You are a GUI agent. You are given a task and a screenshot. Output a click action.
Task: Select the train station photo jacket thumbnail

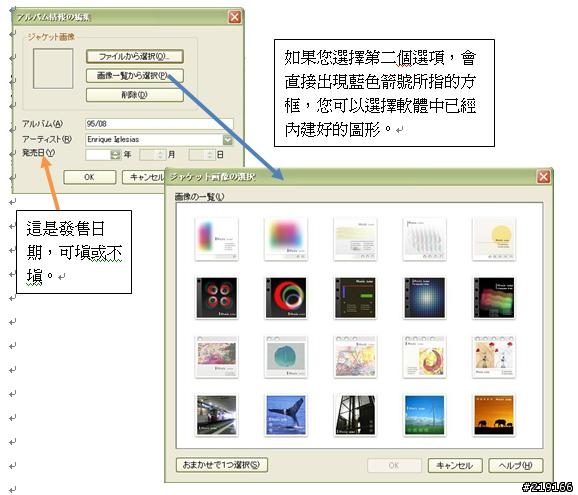pyautogui.click(x=216, y=415)
